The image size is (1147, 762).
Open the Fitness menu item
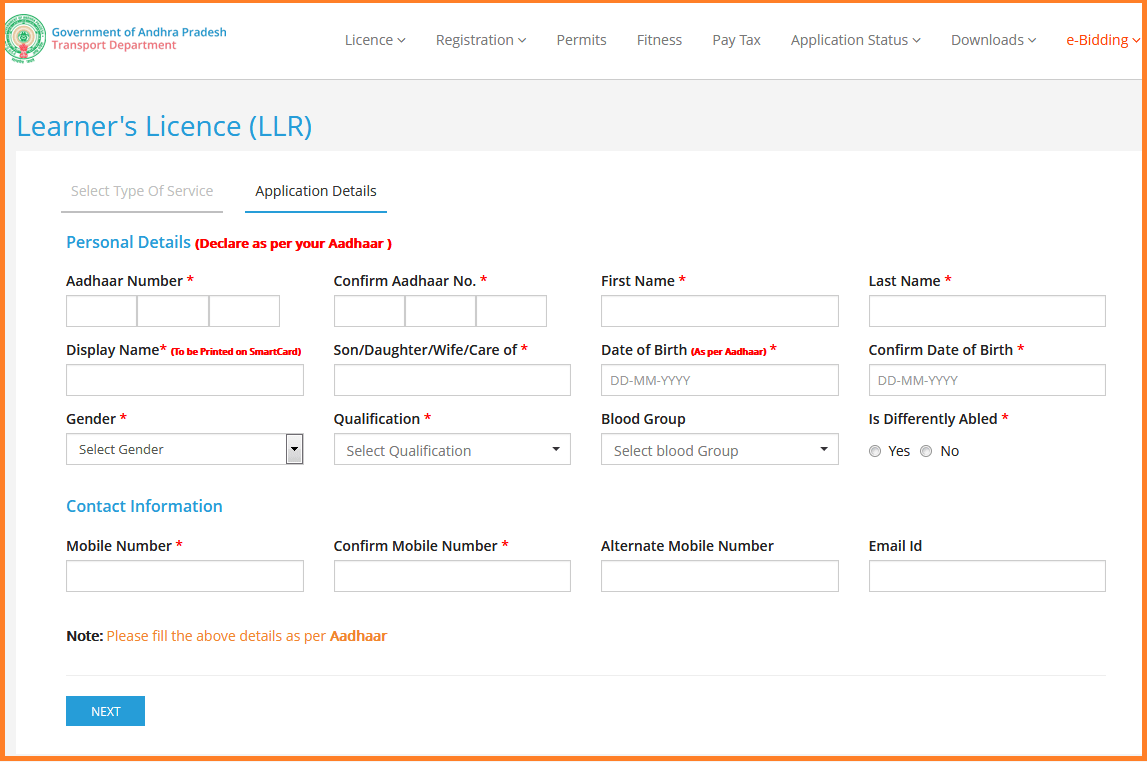659,40
